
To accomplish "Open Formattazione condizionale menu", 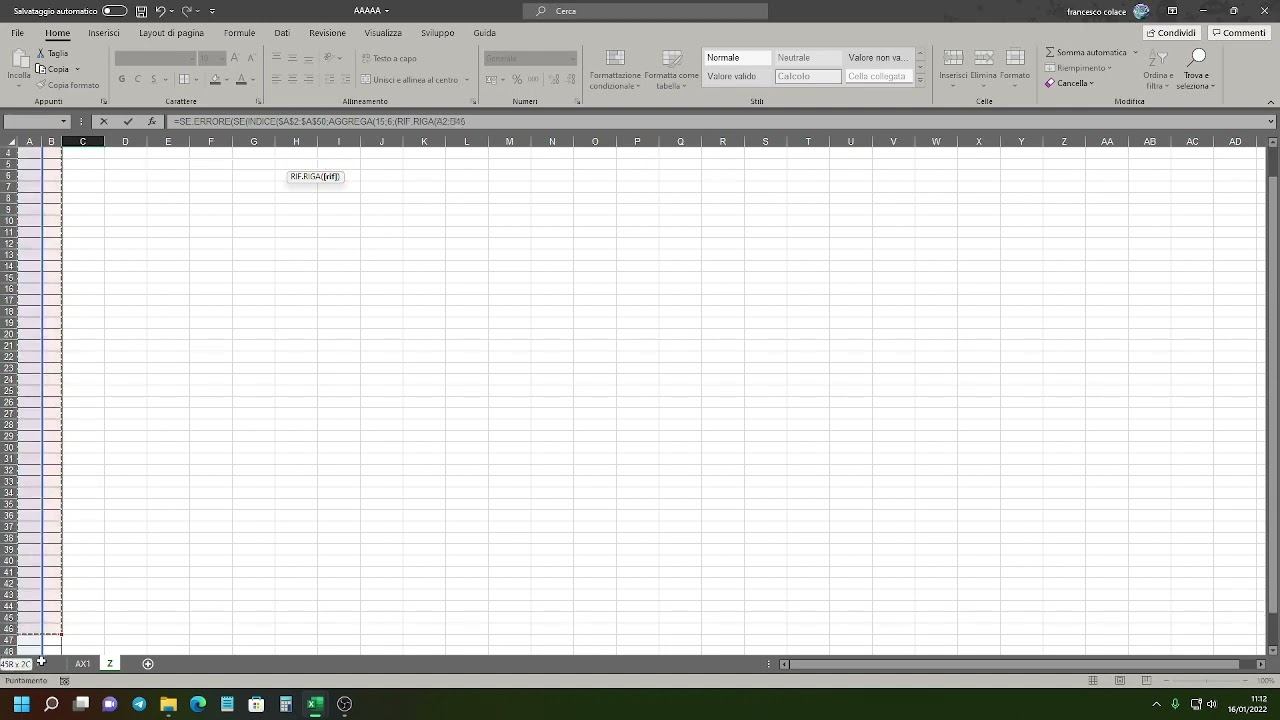I will [x=615, y=69].
